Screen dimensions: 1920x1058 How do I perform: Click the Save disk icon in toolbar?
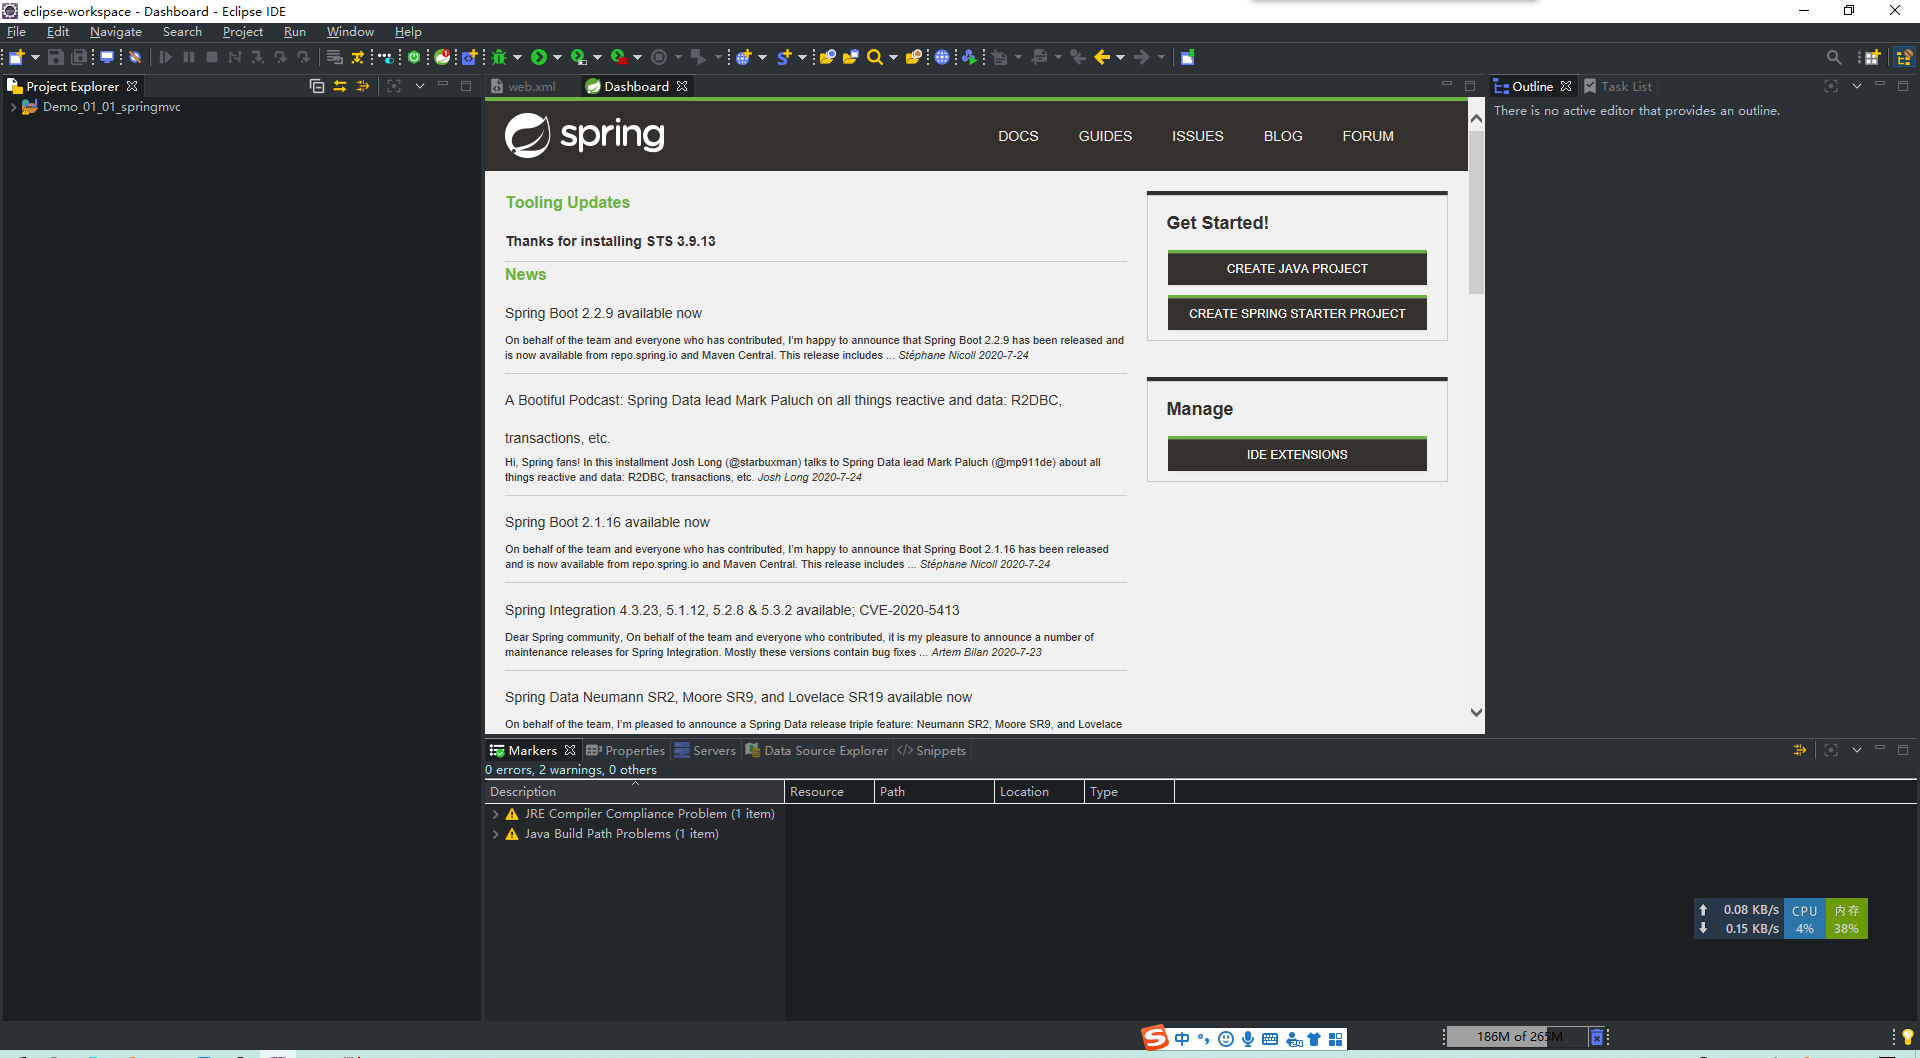[x=56, y=57]
